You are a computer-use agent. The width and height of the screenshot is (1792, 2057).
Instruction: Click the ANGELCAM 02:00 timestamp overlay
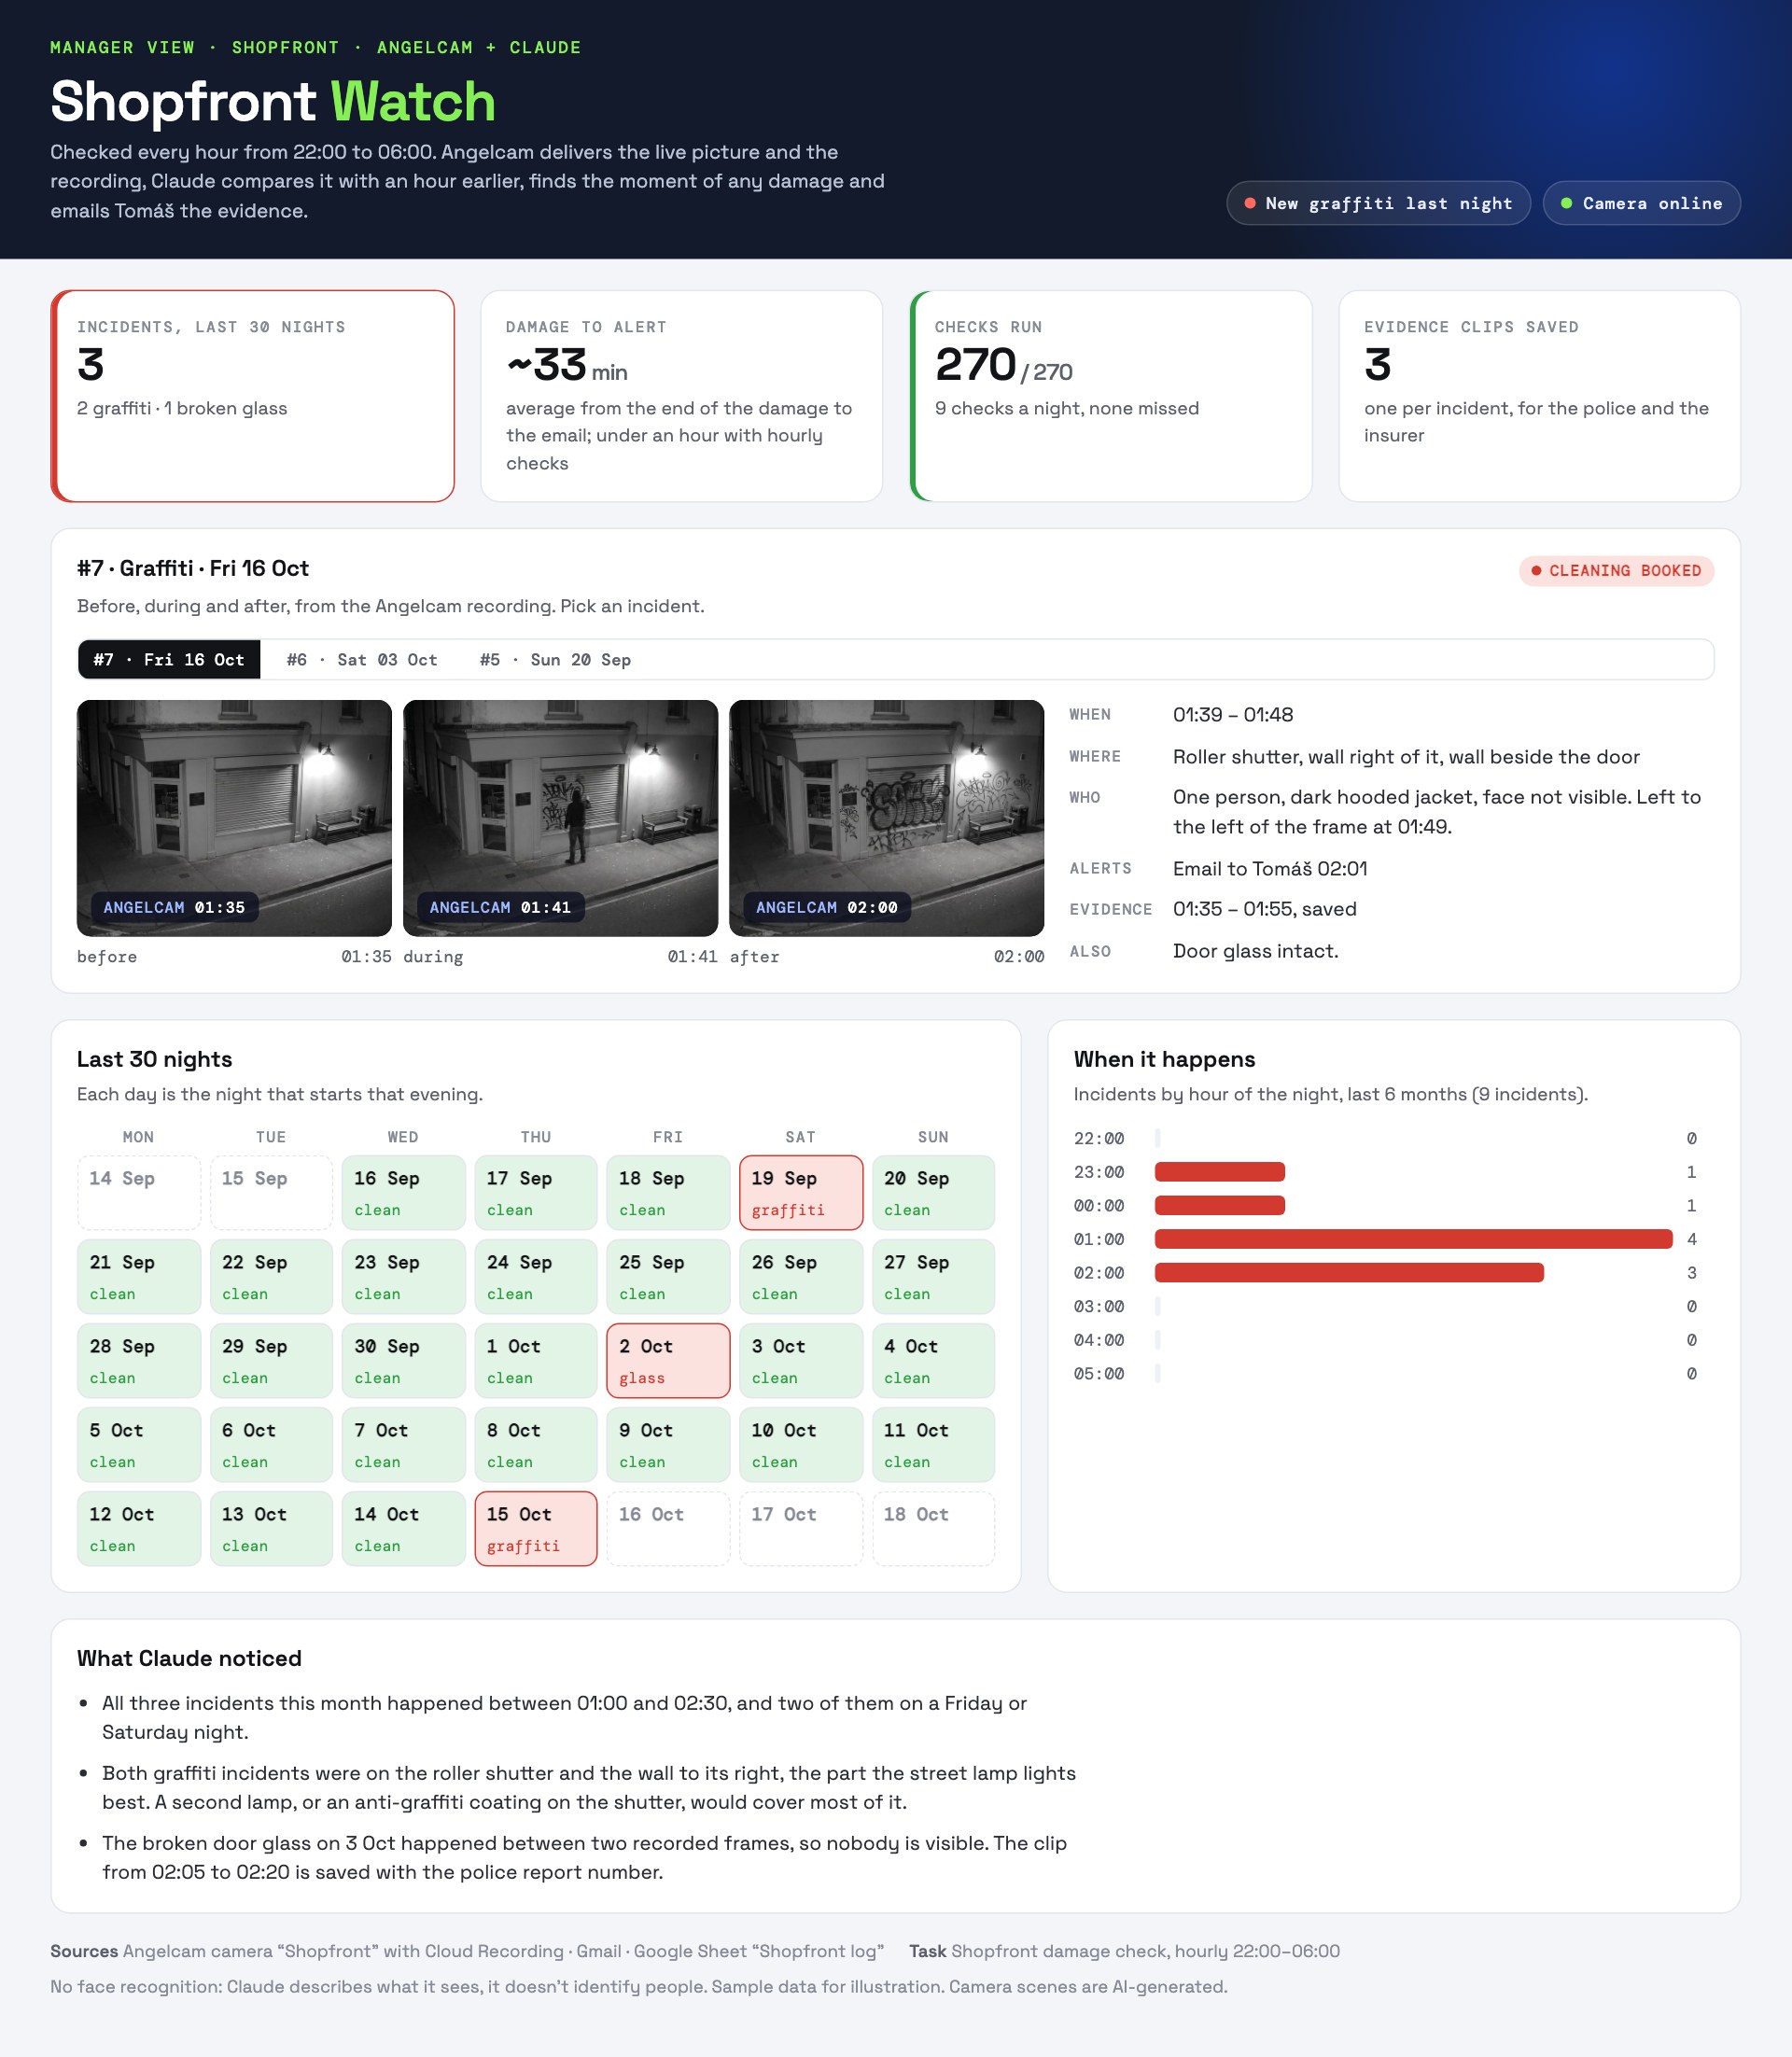(826, 907)
